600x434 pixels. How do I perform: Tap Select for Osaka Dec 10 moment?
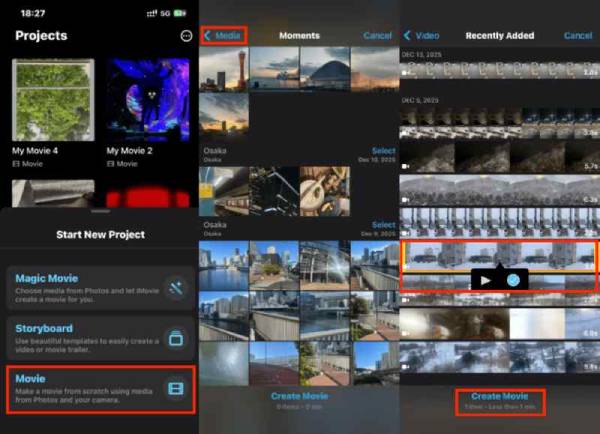point(383,151)
